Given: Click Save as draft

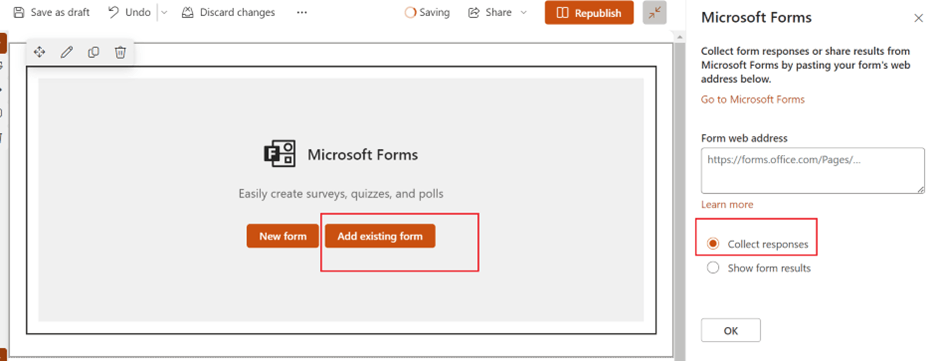Looking at the screenshot, I should 52,13.
